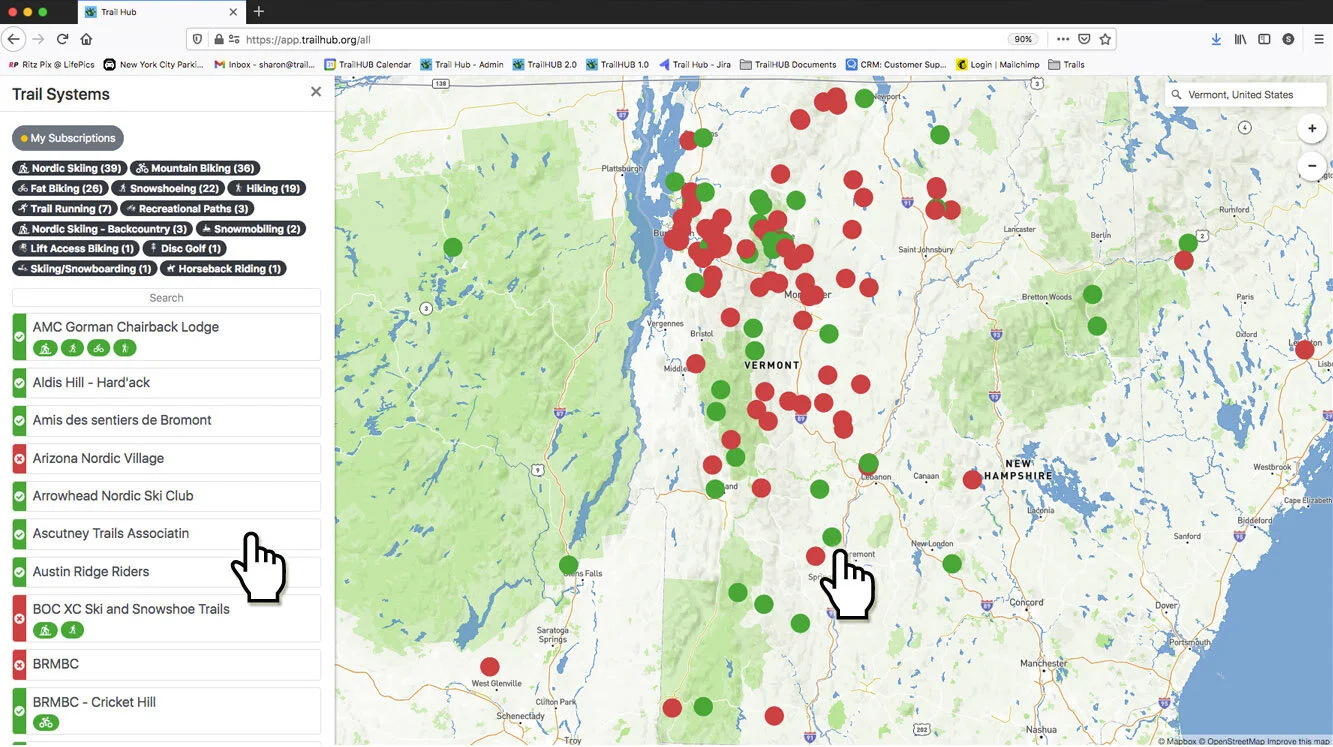Screen dimensions: 1333x747
Task: Open the Amis des sentiers de Bromont entry
Action: pos(166,421)
